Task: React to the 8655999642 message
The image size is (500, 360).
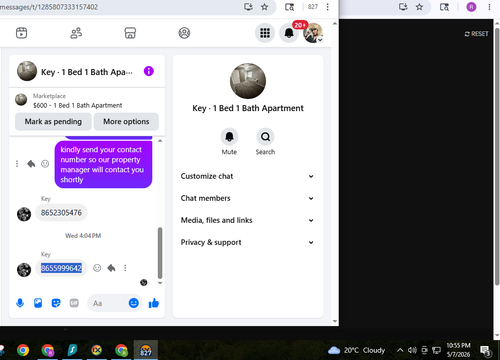Action: pyautogui.click(x=97, y=268)
